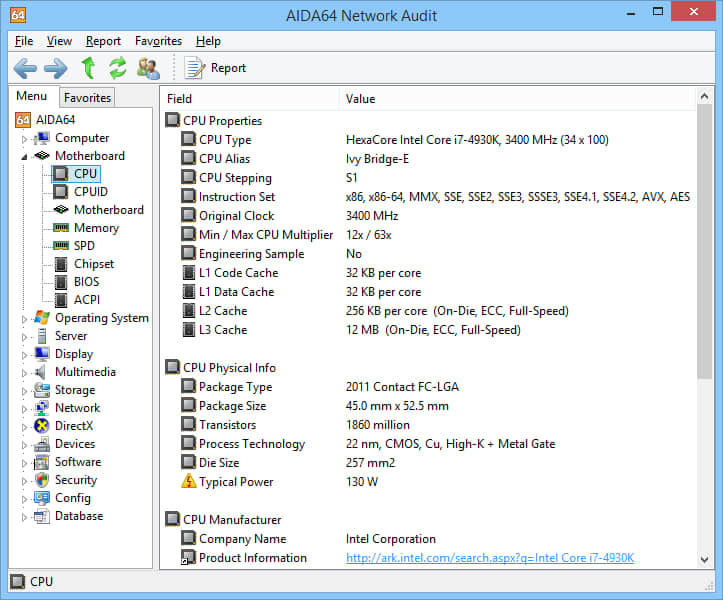The image size is (723, 600).
Task: Open the Report menu
Action: [103, 41]
